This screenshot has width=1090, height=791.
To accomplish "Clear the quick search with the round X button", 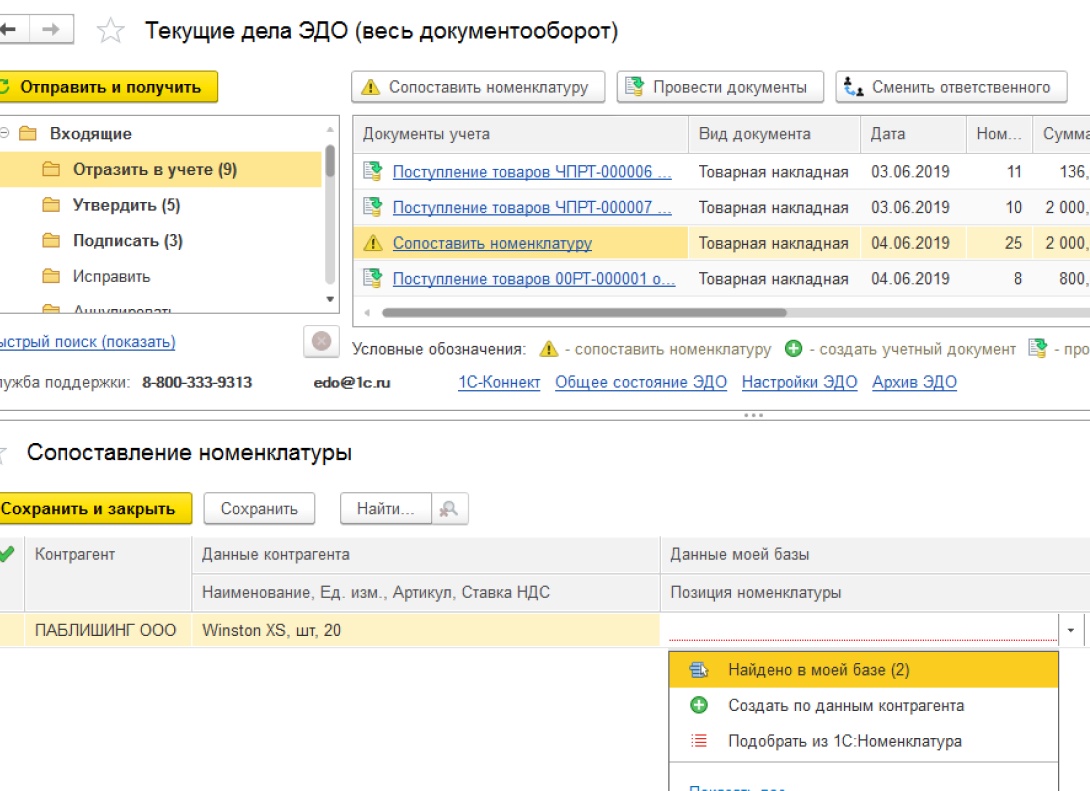I will 321,341.
